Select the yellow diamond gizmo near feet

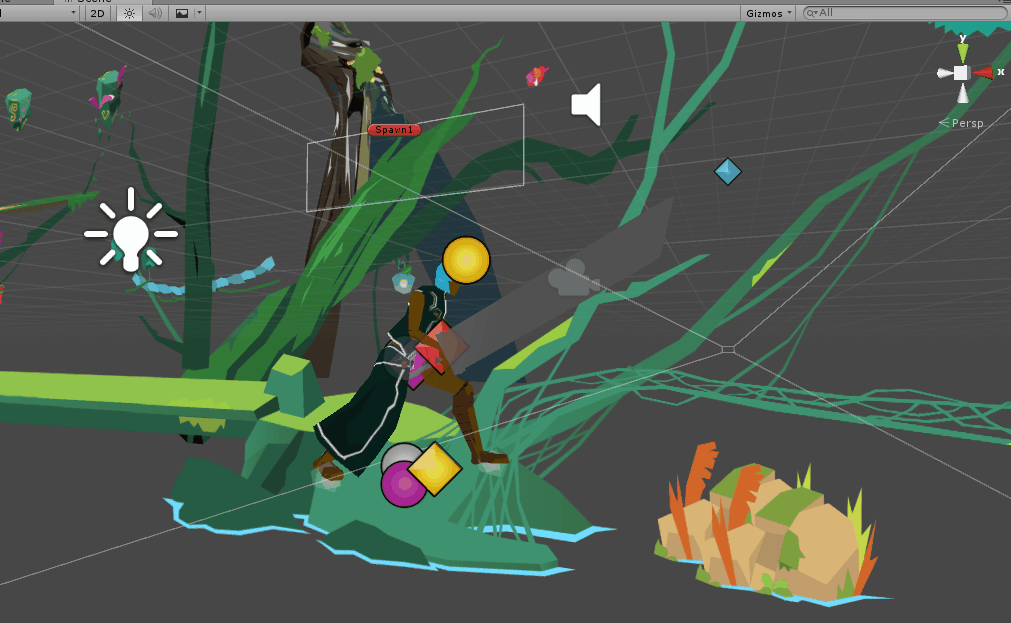(x=435, y=469)
